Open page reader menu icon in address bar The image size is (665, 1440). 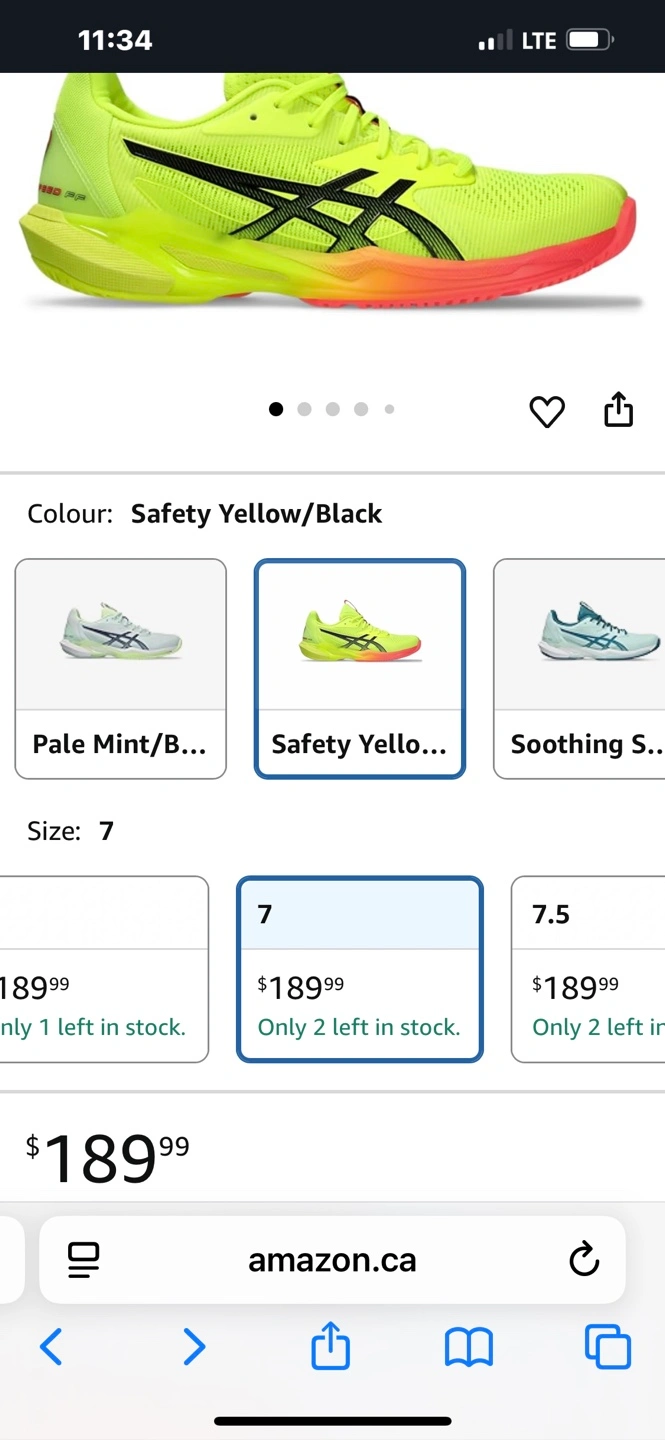coord(84,1260)
